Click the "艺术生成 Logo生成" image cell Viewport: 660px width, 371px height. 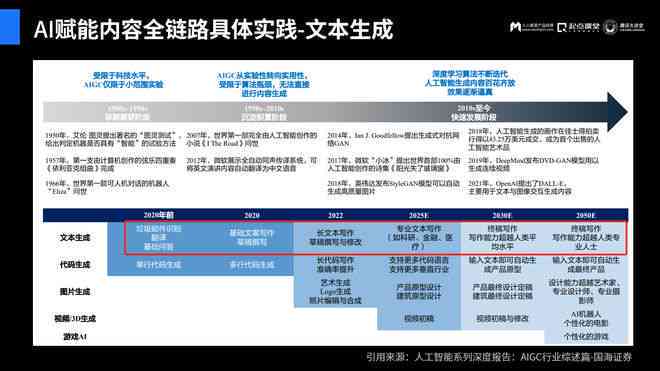tap(335, 291)
